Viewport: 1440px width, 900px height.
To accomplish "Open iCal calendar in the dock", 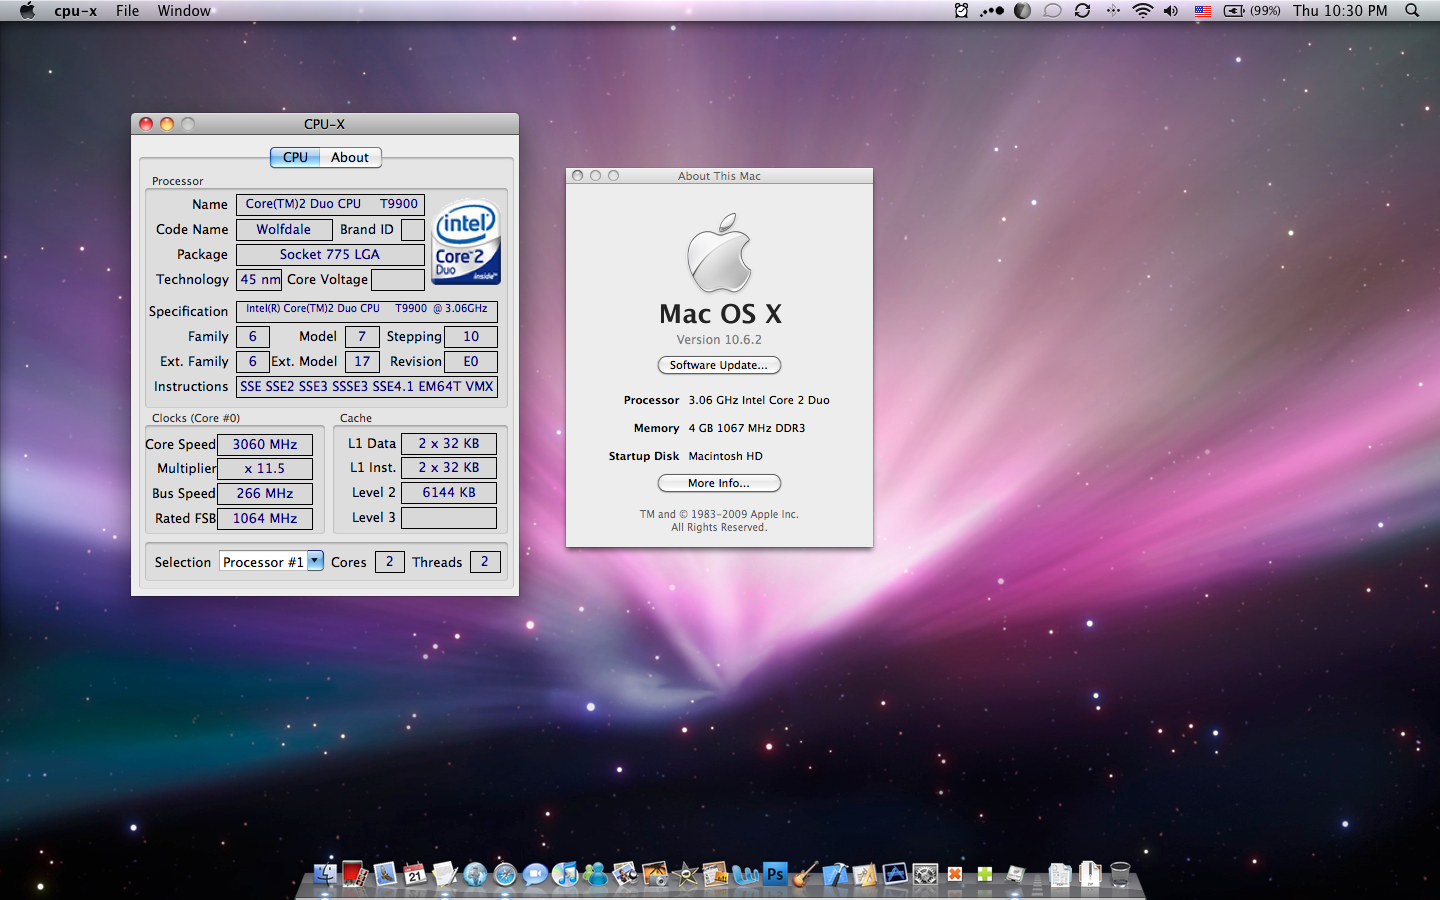I will (x=415, y=875).
